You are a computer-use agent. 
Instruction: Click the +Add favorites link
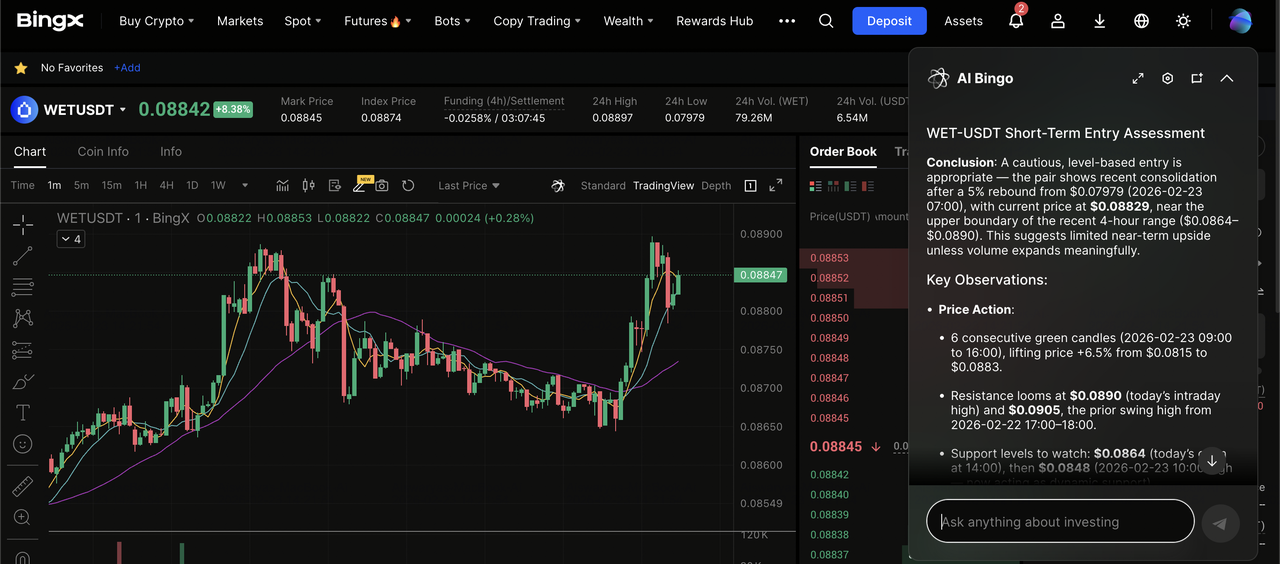127,68
